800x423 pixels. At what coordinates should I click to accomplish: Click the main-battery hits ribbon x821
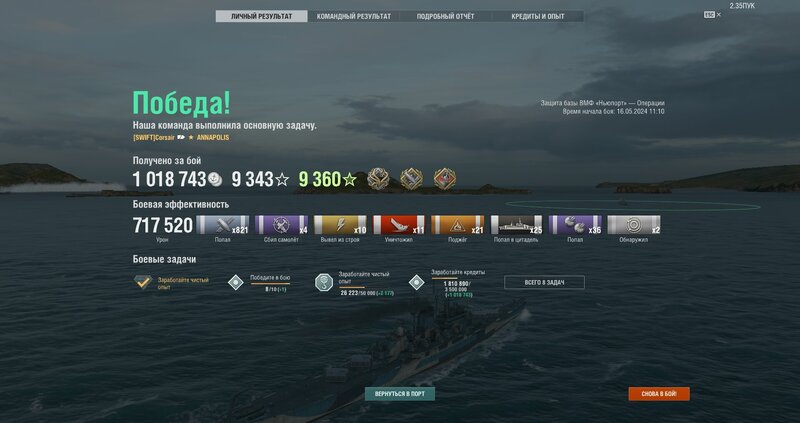point(222,225)
